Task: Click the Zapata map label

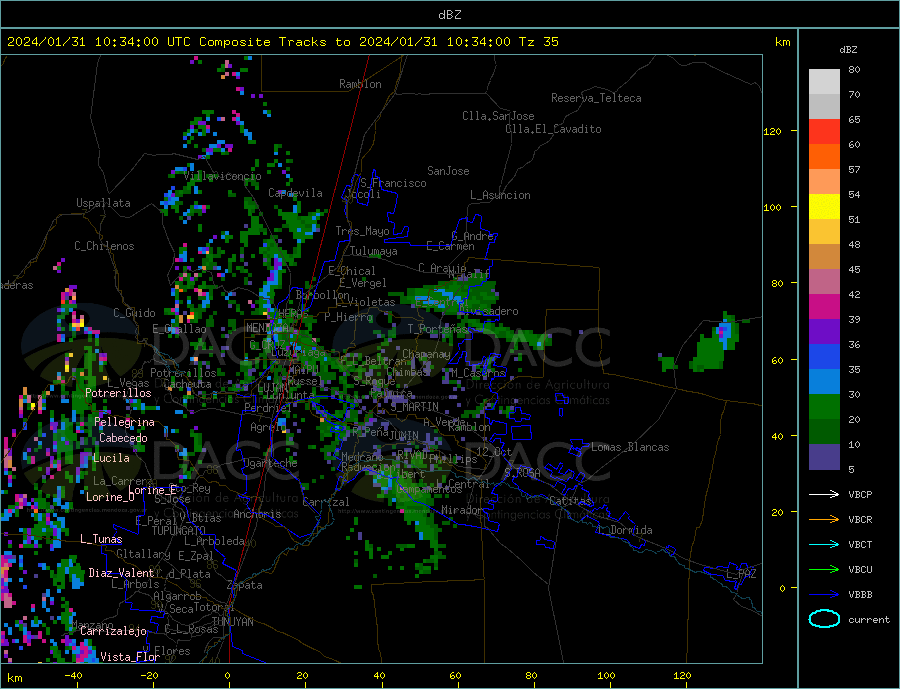Action: 245,586
